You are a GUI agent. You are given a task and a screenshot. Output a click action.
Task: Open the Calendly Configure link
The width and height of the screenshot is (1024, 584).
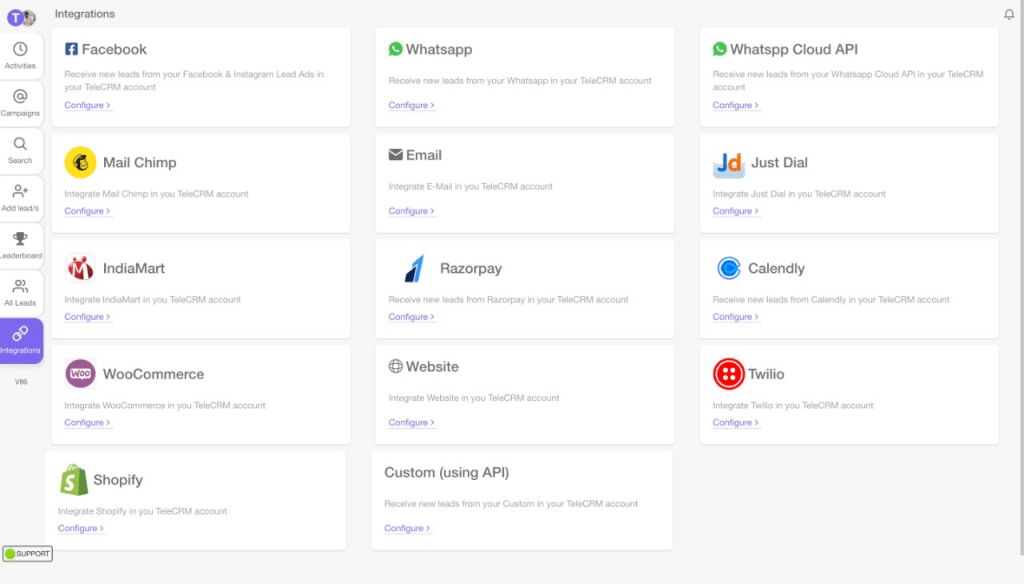click(736, 316)
